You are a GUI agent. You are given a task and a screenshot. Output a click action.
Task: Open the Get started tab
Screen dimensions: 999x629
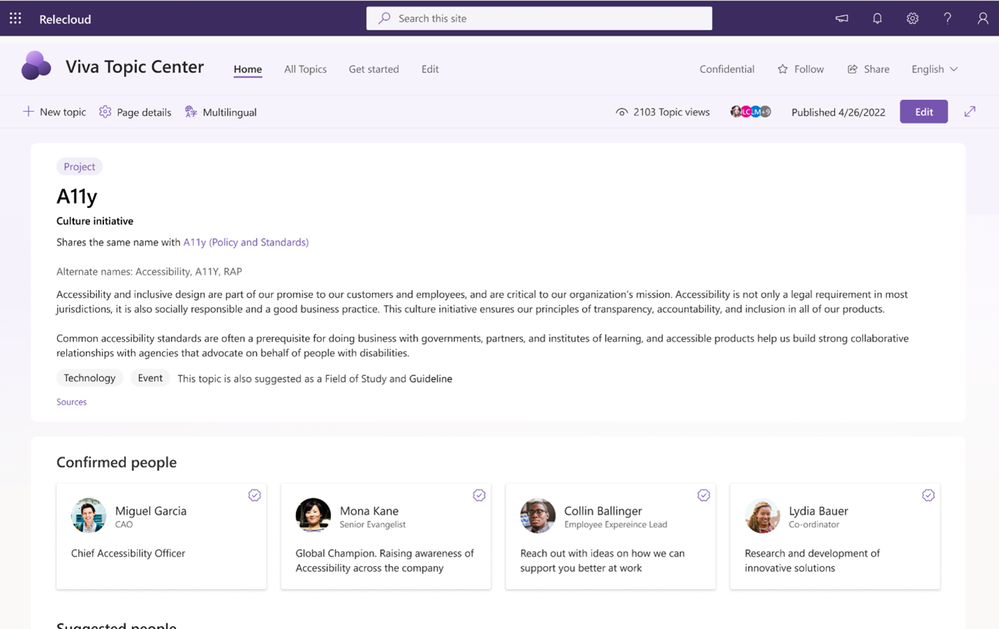373,69
